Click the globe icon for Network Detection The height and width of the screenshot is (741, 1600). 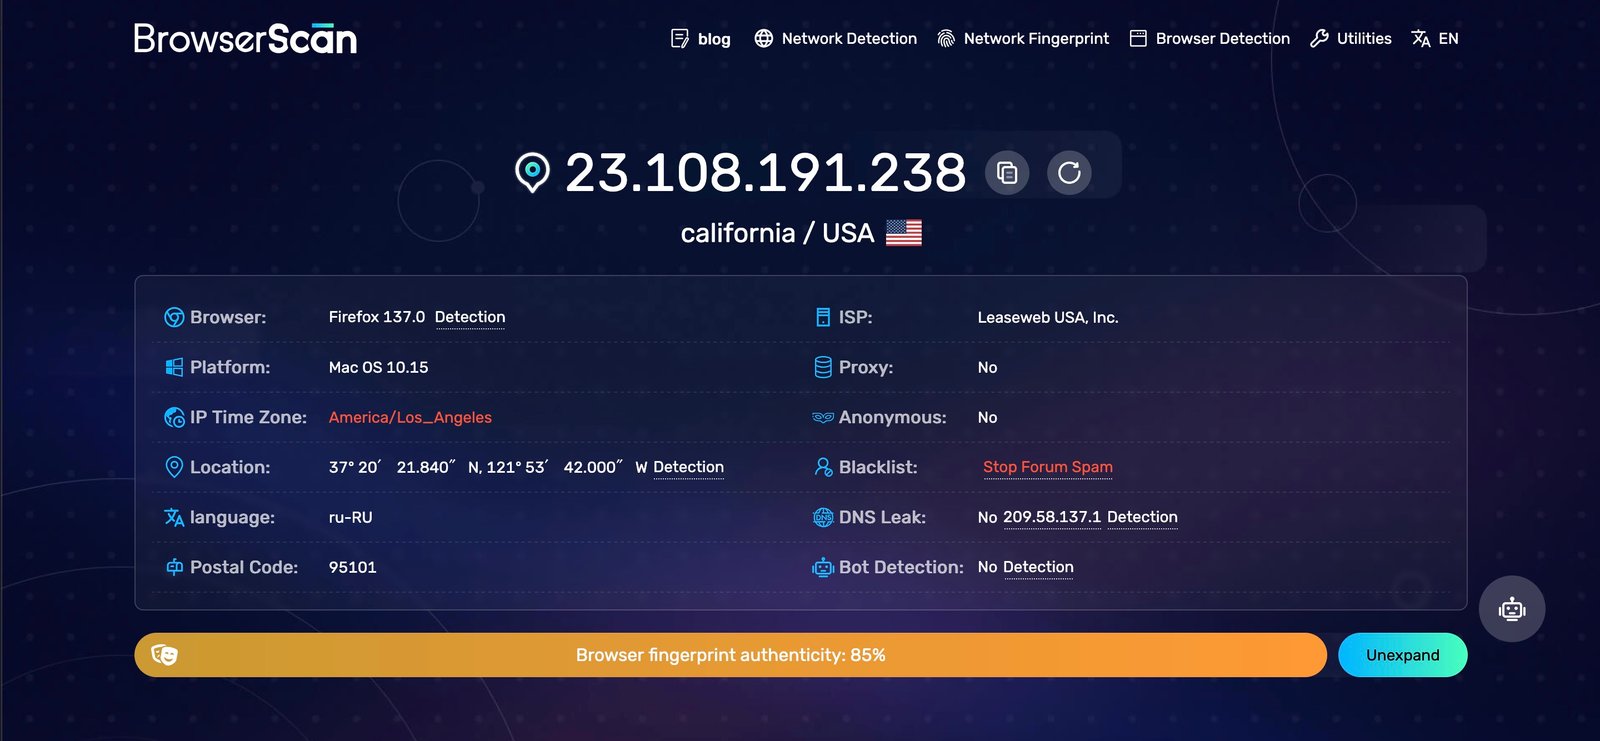764,38
